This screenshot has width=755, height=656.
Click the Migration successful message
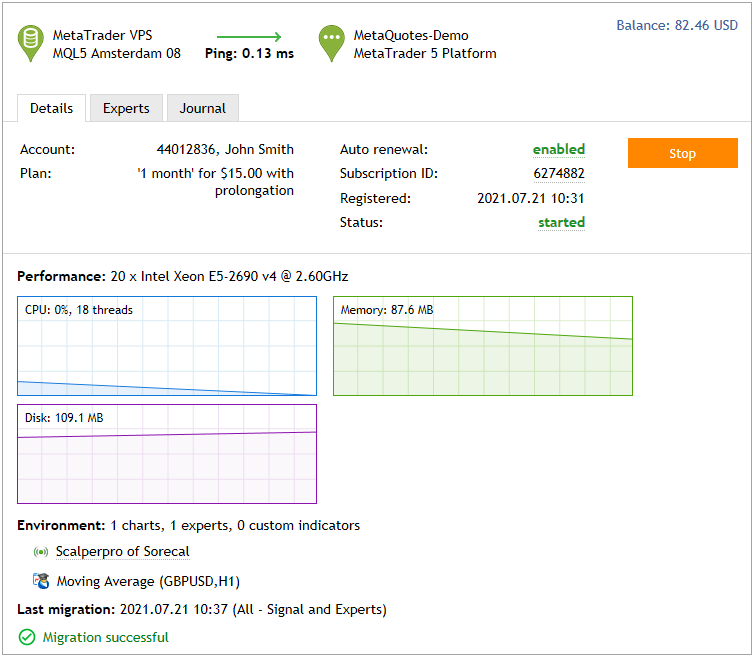(105, 637)
